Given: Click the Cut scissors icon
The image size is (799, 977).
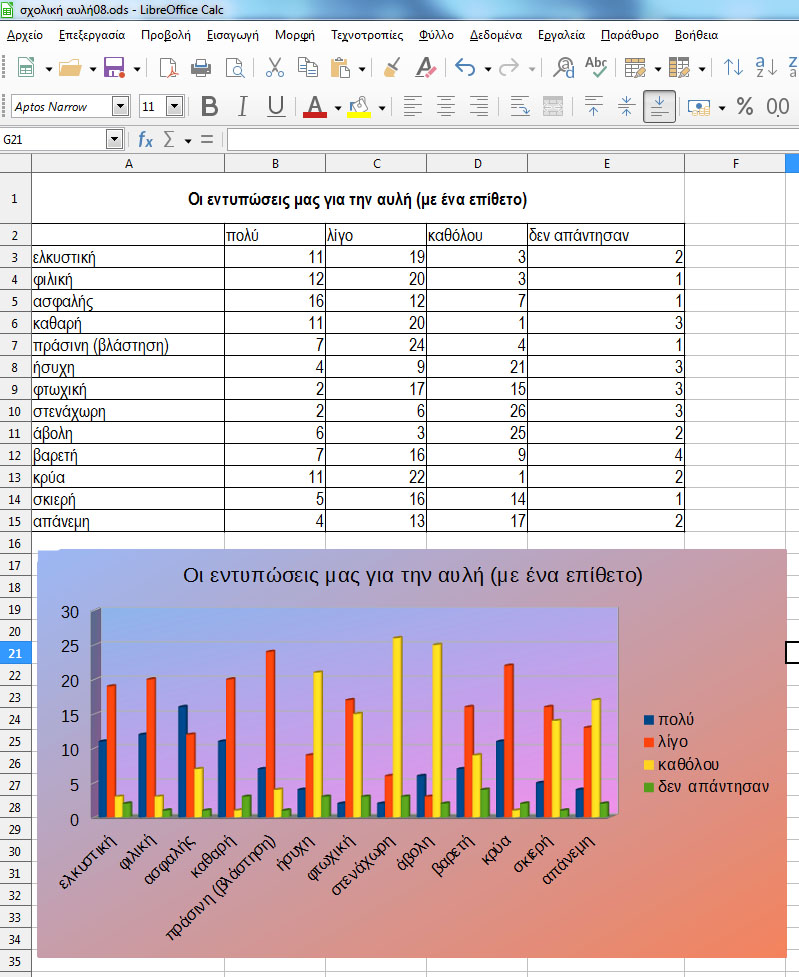Looking at the screenshot, I should click(x=274, y=68).
